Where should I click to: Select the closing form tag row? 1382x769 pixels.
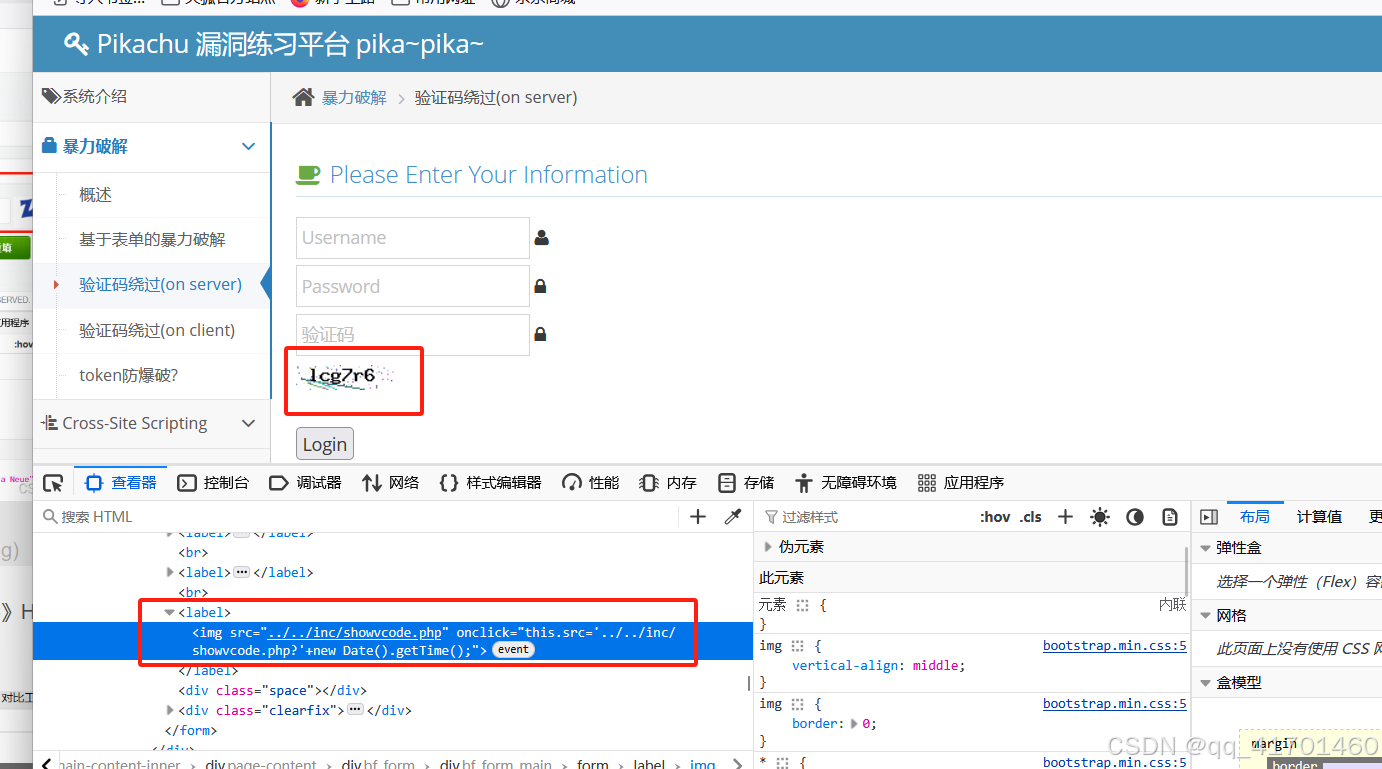tap(190, 730)
